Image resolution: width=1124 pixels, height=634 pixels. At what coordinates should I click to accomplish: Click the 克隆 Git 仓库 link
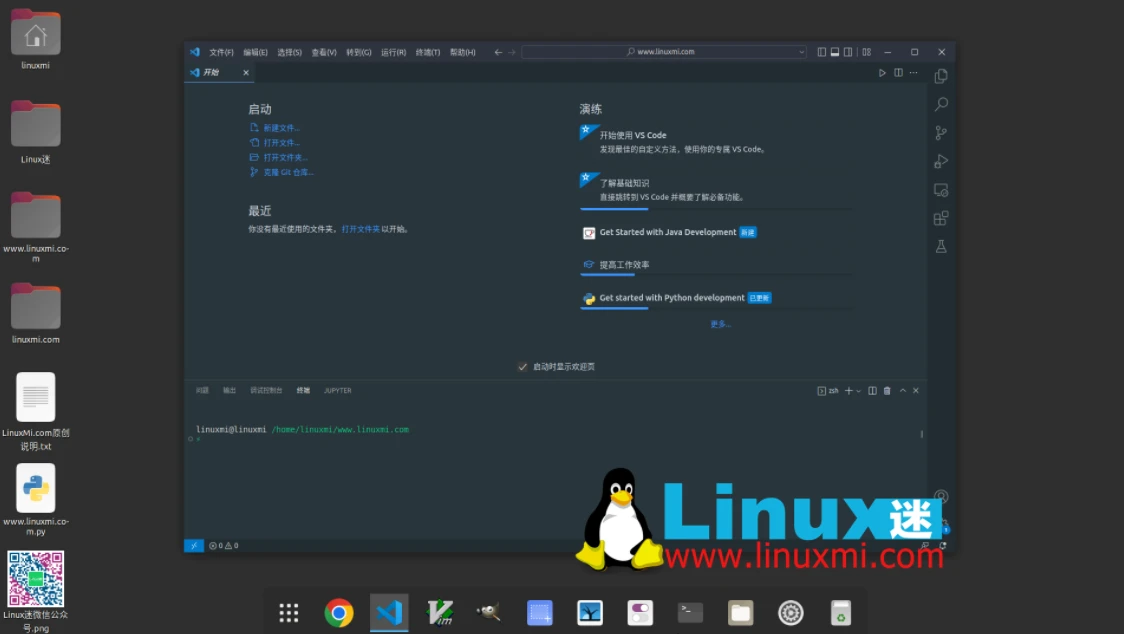pos(287,172)
